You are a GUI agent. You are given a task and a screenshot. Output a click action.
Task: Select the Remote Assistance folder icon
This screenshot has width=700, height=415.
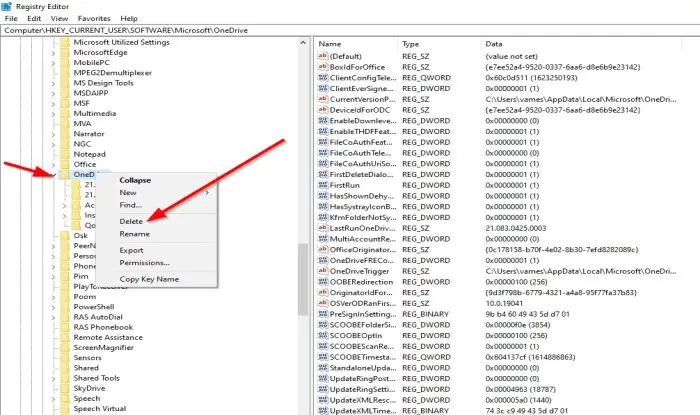coord(65,337)
